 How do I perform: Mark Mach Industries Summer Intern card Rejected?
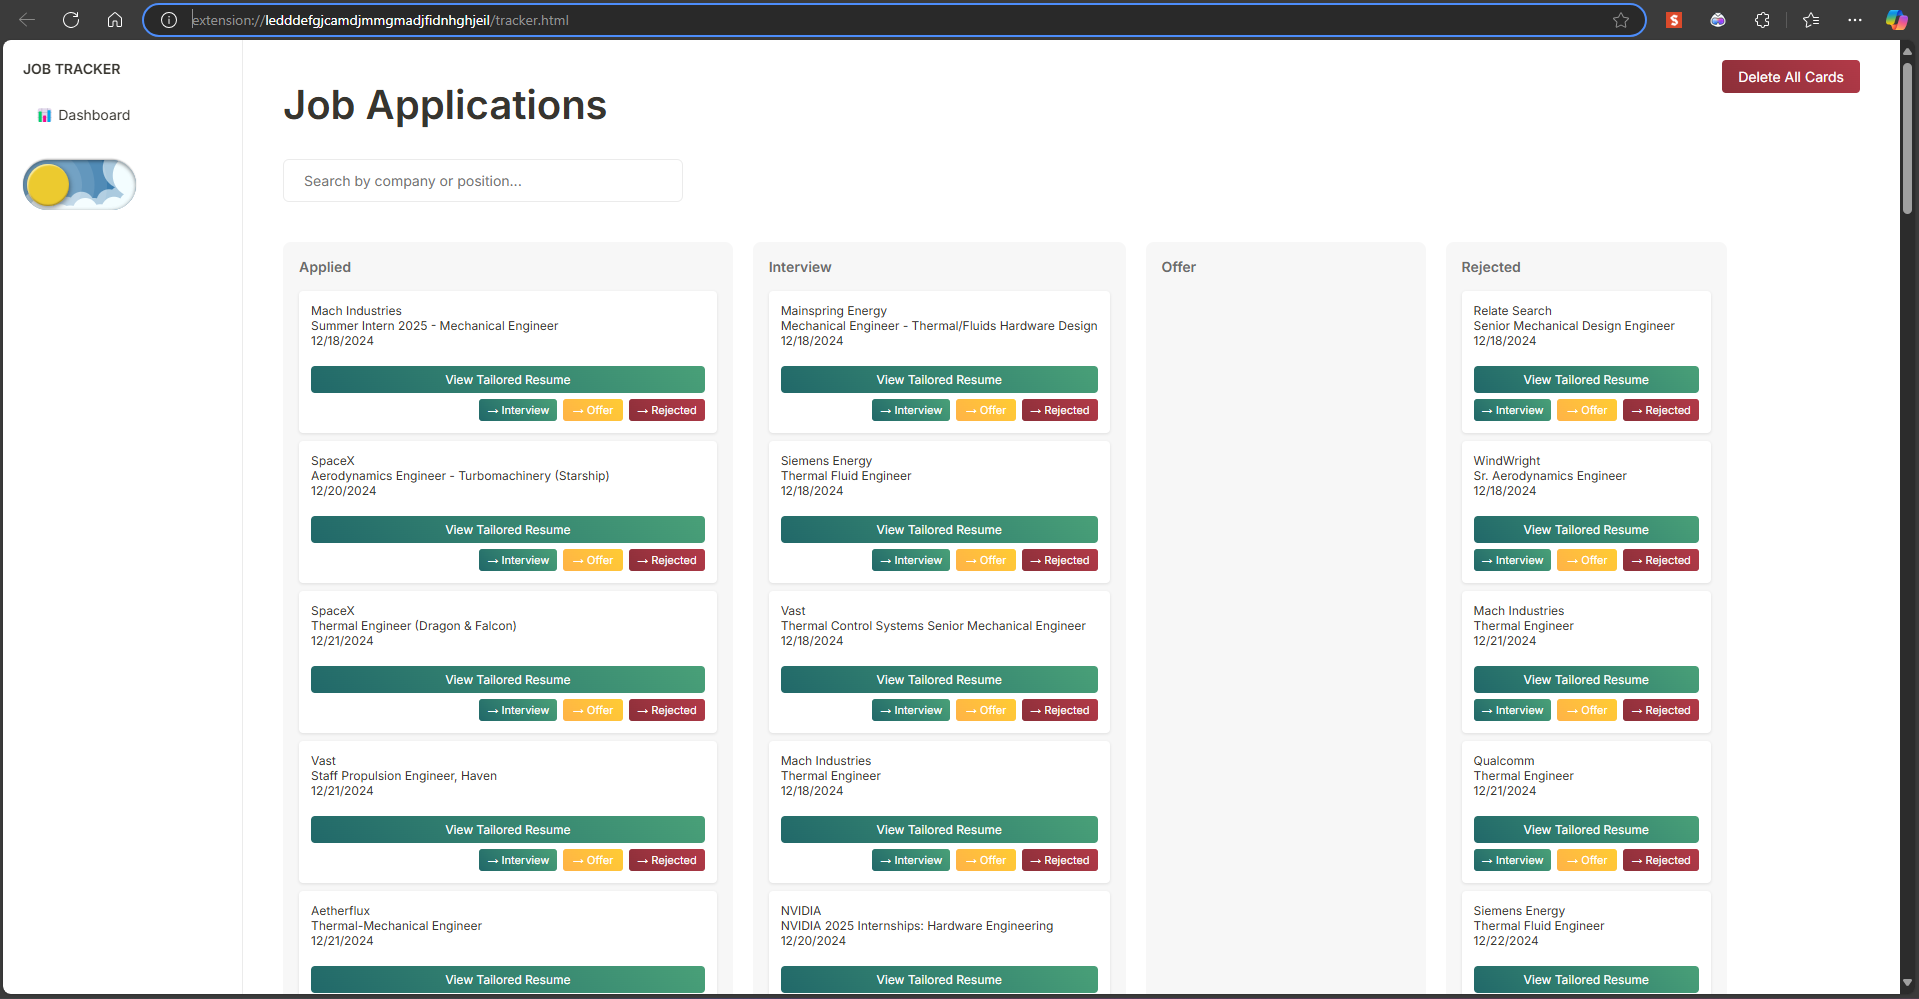click(x=667, y=410)
